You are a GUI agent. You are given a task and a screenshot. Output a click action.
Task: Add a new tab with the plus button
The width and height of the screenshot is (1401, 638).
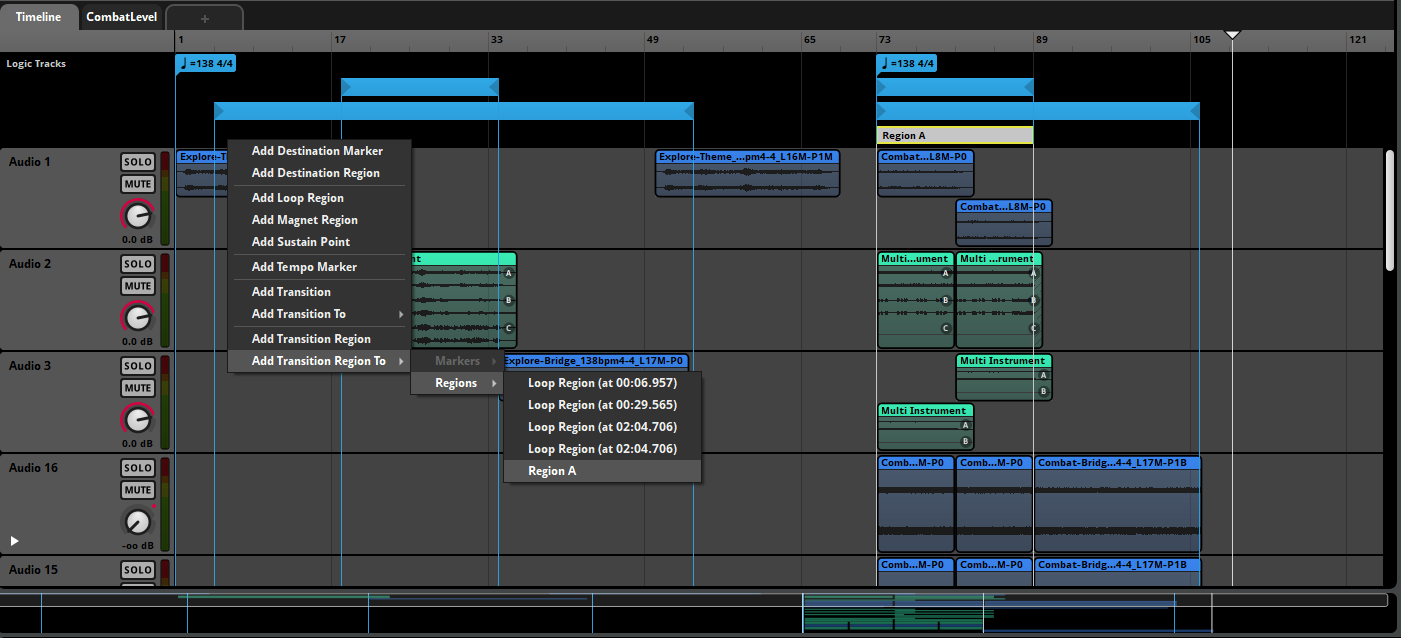(204, 18)
